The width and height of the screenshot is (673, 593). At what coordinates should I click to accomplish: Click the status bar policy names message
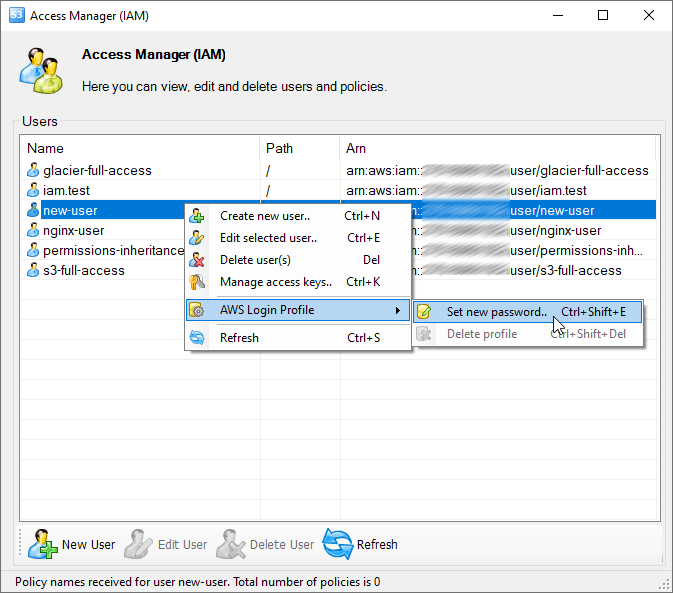[197, 582]
